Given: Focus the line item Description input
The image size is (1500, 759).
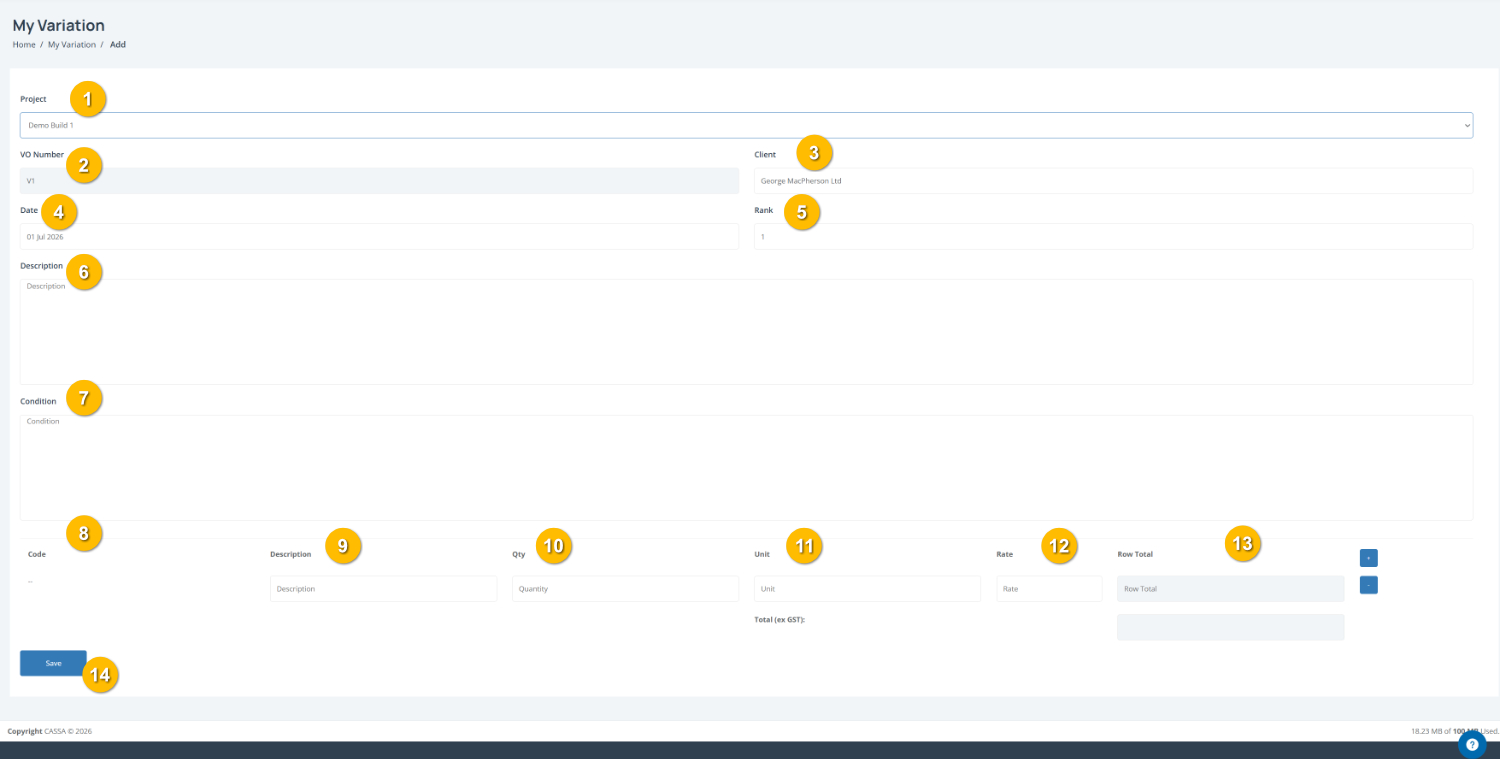Looking at the screenshot, I should 383,589.
